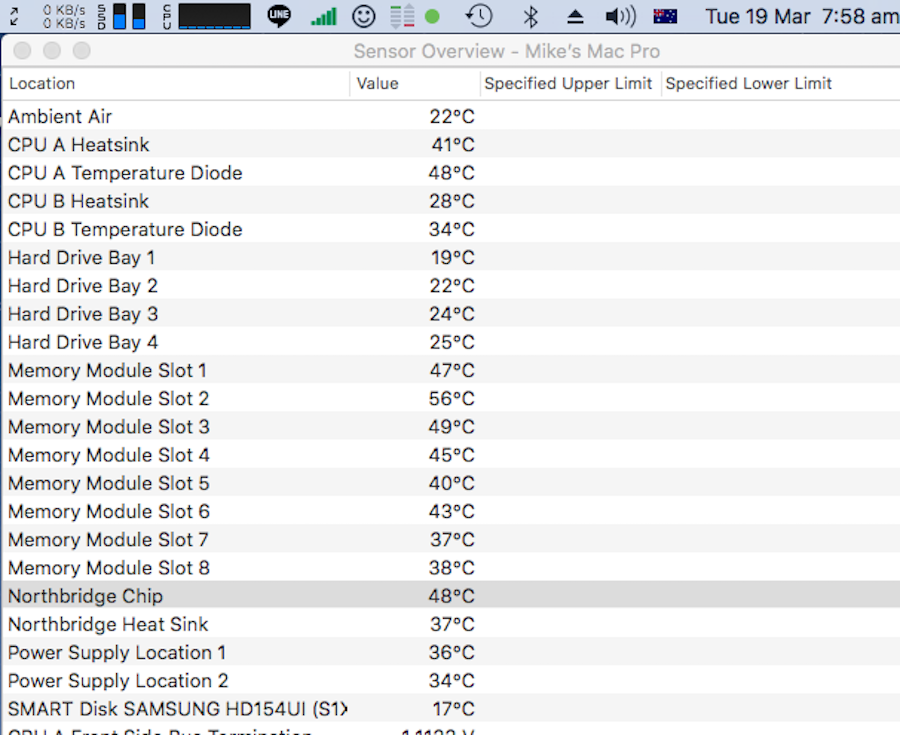Viewport: 900px width, 735px height.
Task: Click the 56°C value for Memory Slot 2
Action: click(x=452, y=399)
